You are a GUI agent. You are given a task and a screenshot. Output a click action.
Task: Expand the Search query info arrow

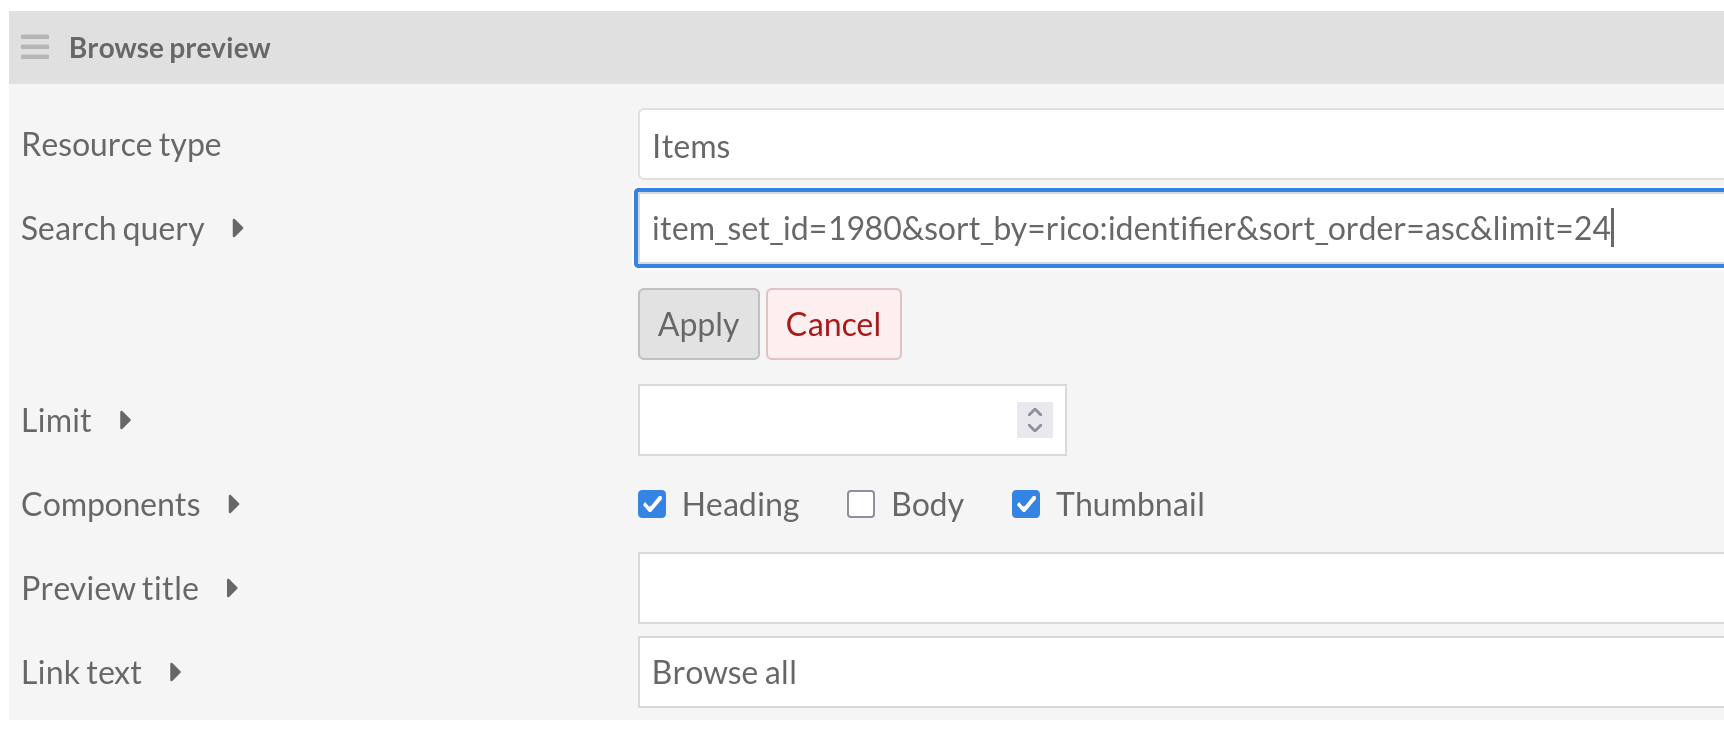coord(237,228)
